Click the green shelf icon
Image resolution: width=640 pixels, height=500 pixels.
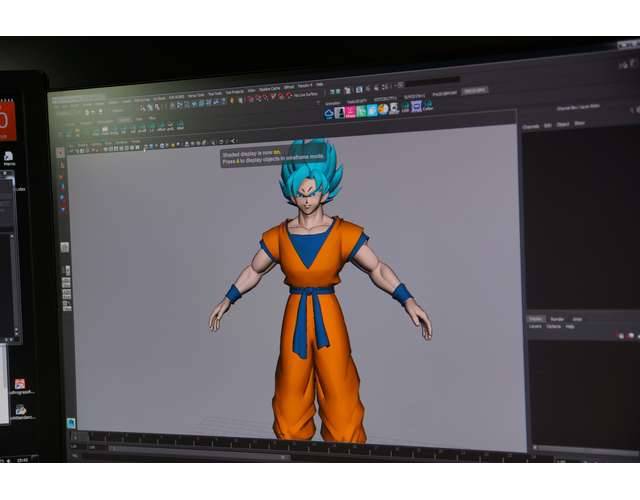click(361, 111)
